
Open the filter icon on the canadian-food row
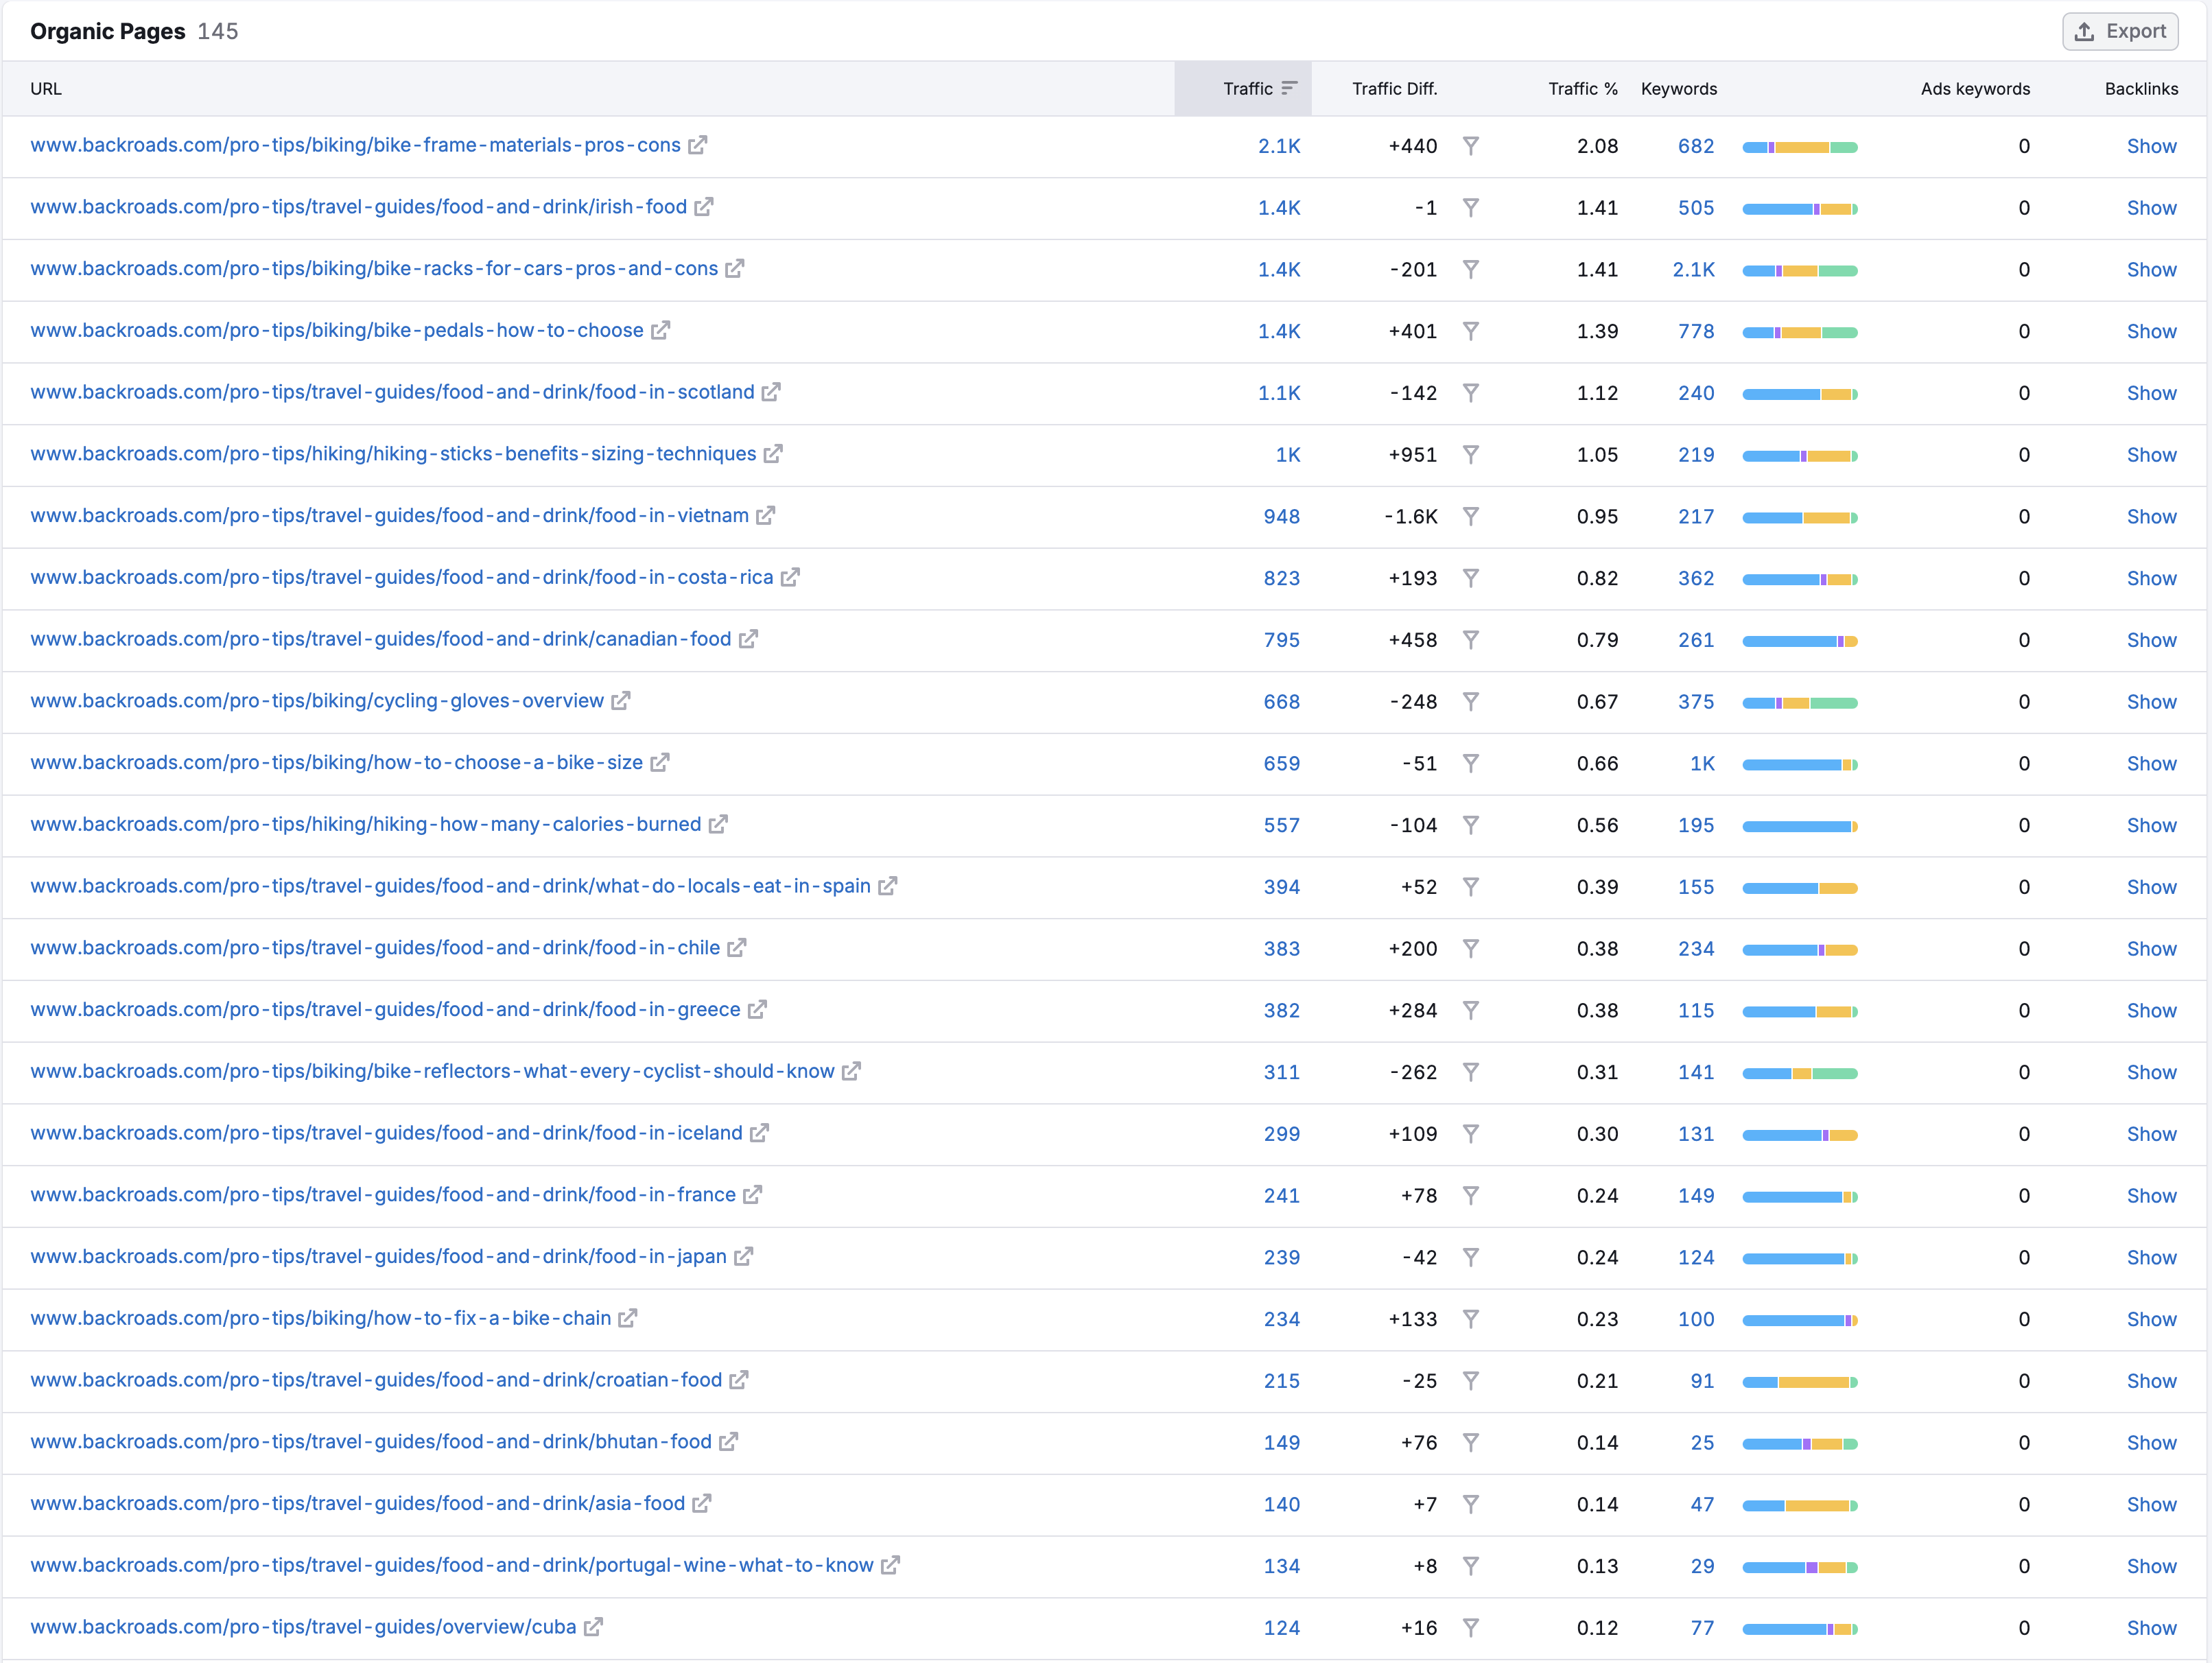tap(1471, 639)
